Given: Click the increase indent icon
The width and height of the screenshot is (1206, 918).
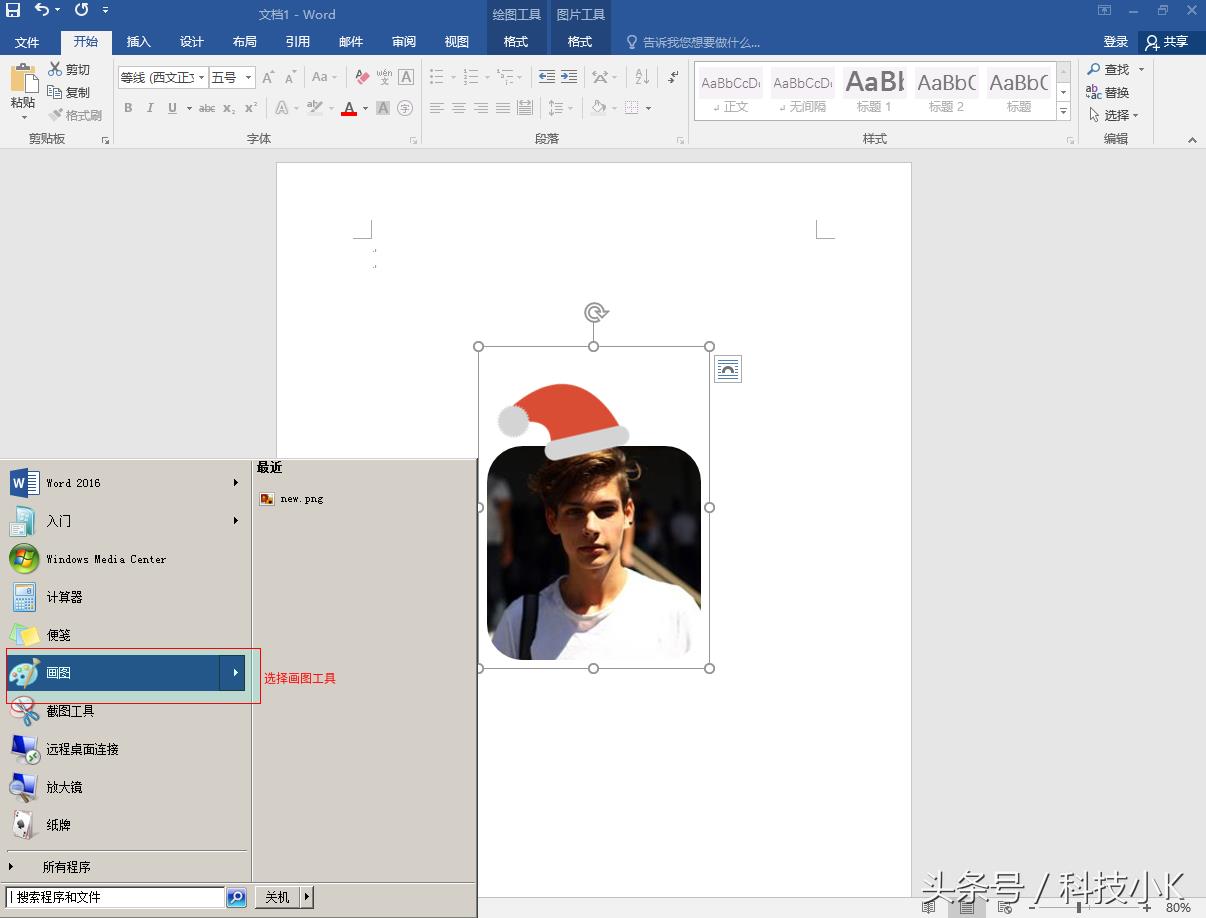Looking at the screenshot, I should [569, 77].
